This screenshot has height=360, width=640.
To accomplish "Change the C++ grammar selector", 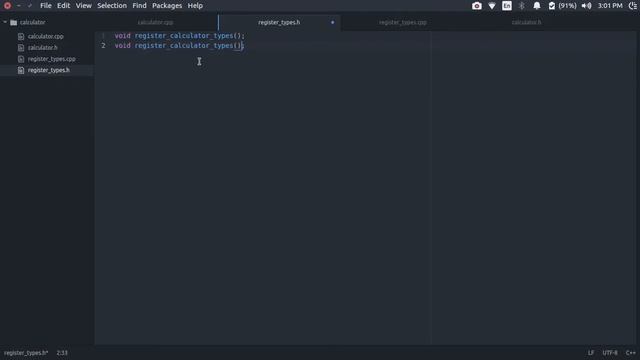I will tap(631, 353).
